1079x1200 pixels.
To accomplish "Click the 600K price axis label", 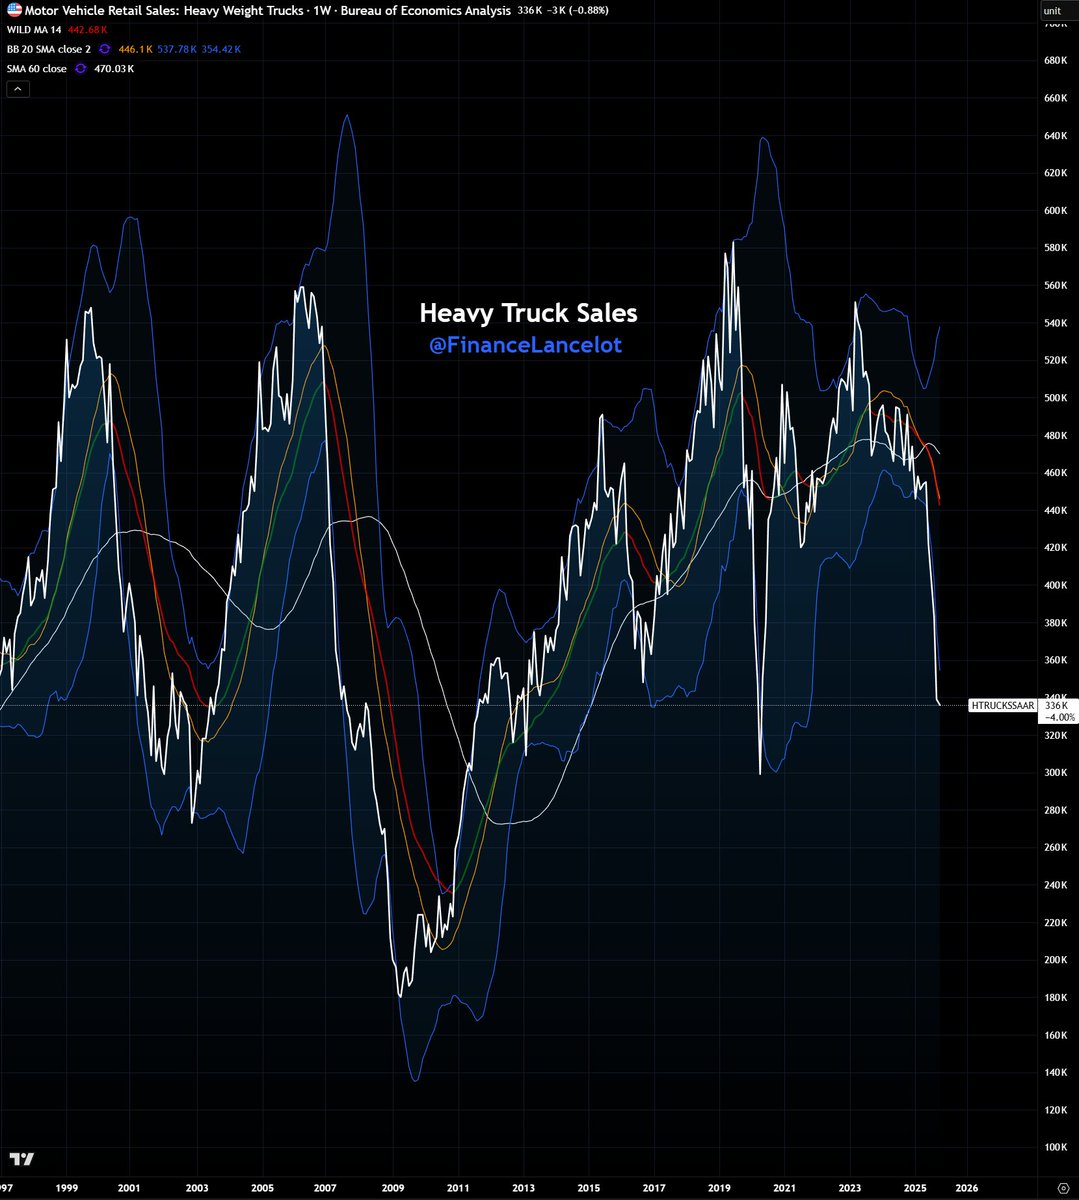I will point(1055,211).
